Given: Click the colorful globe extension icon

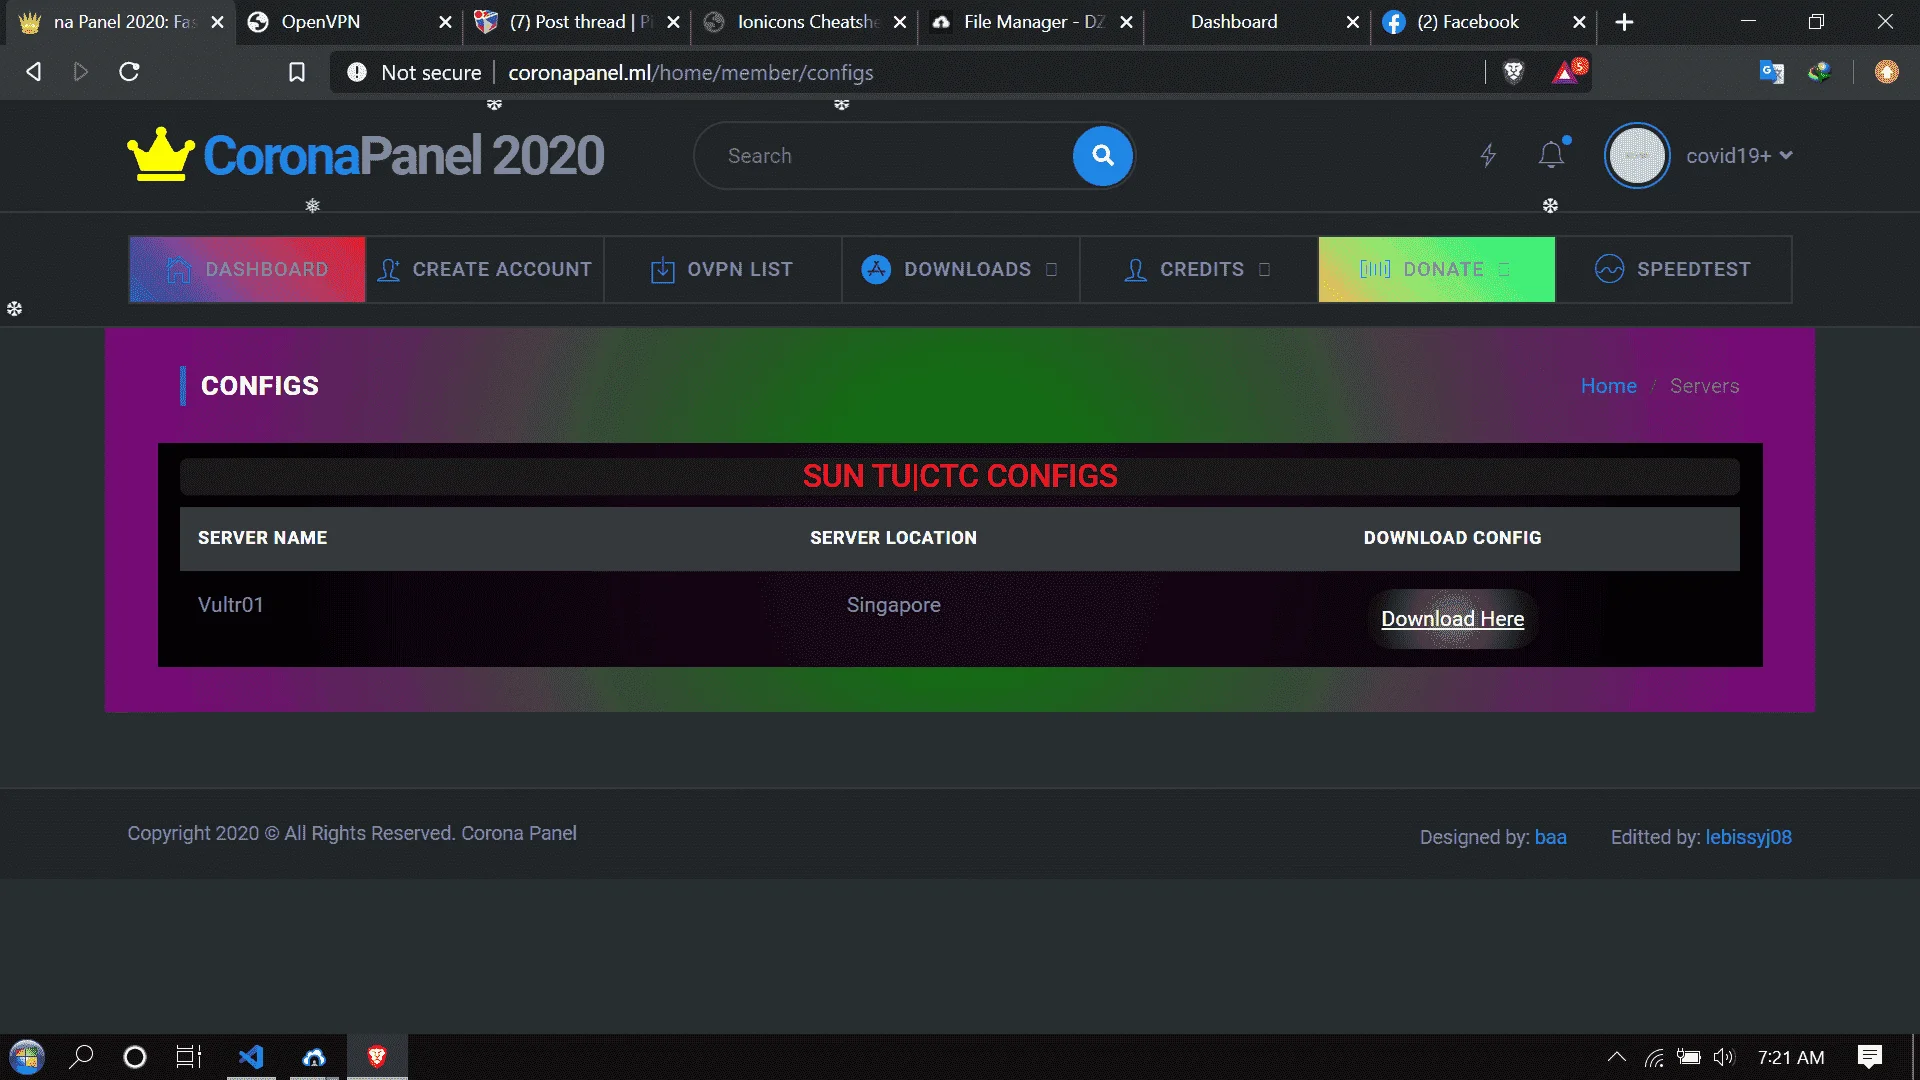Looking at the screenshot, I should (1819, 72).
